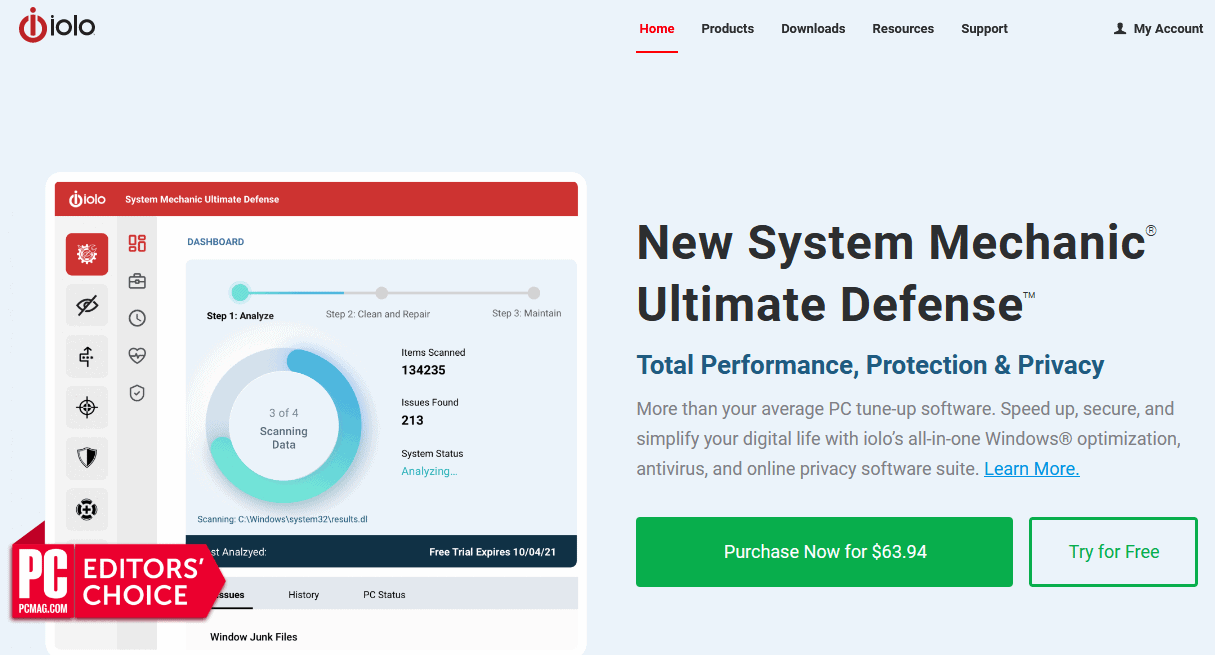
Task: Open the Downloads page
Action: [x=813, y=28]
